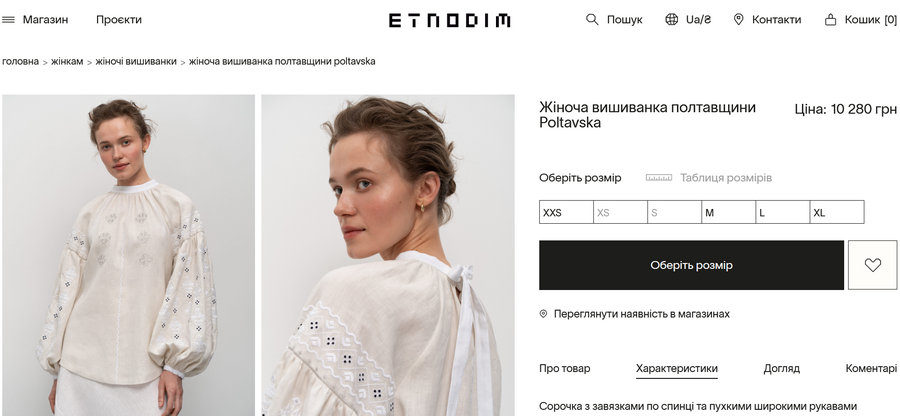Switch to the Догляд tab
900x416 pixels.
pyautogui.click(x=781, y=368)
